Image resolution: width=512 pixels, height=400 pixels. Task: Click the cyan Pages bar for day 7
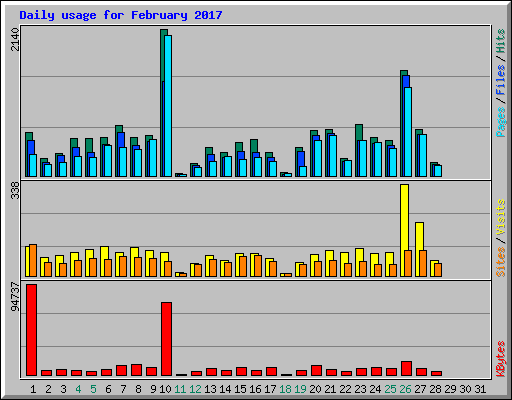click(123, 162)
